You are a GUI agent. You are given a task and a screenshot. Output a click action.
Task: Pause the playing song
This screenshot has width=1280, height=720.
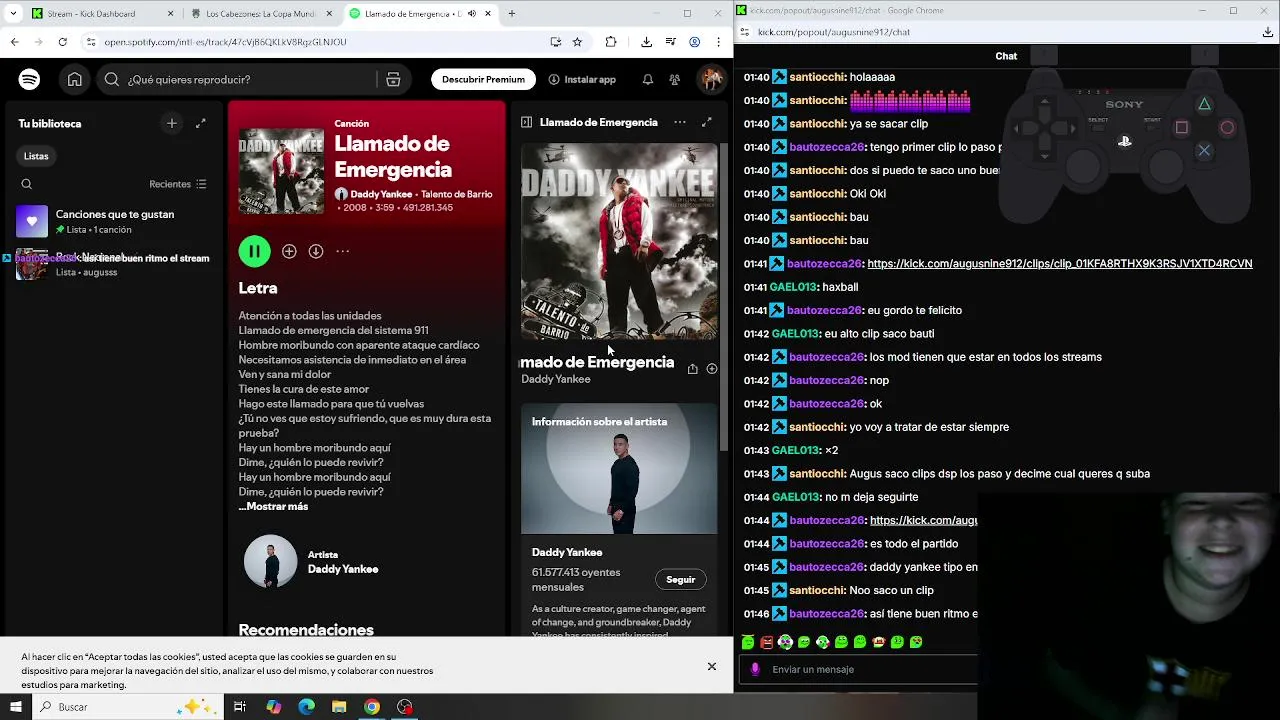click(254, 251)
